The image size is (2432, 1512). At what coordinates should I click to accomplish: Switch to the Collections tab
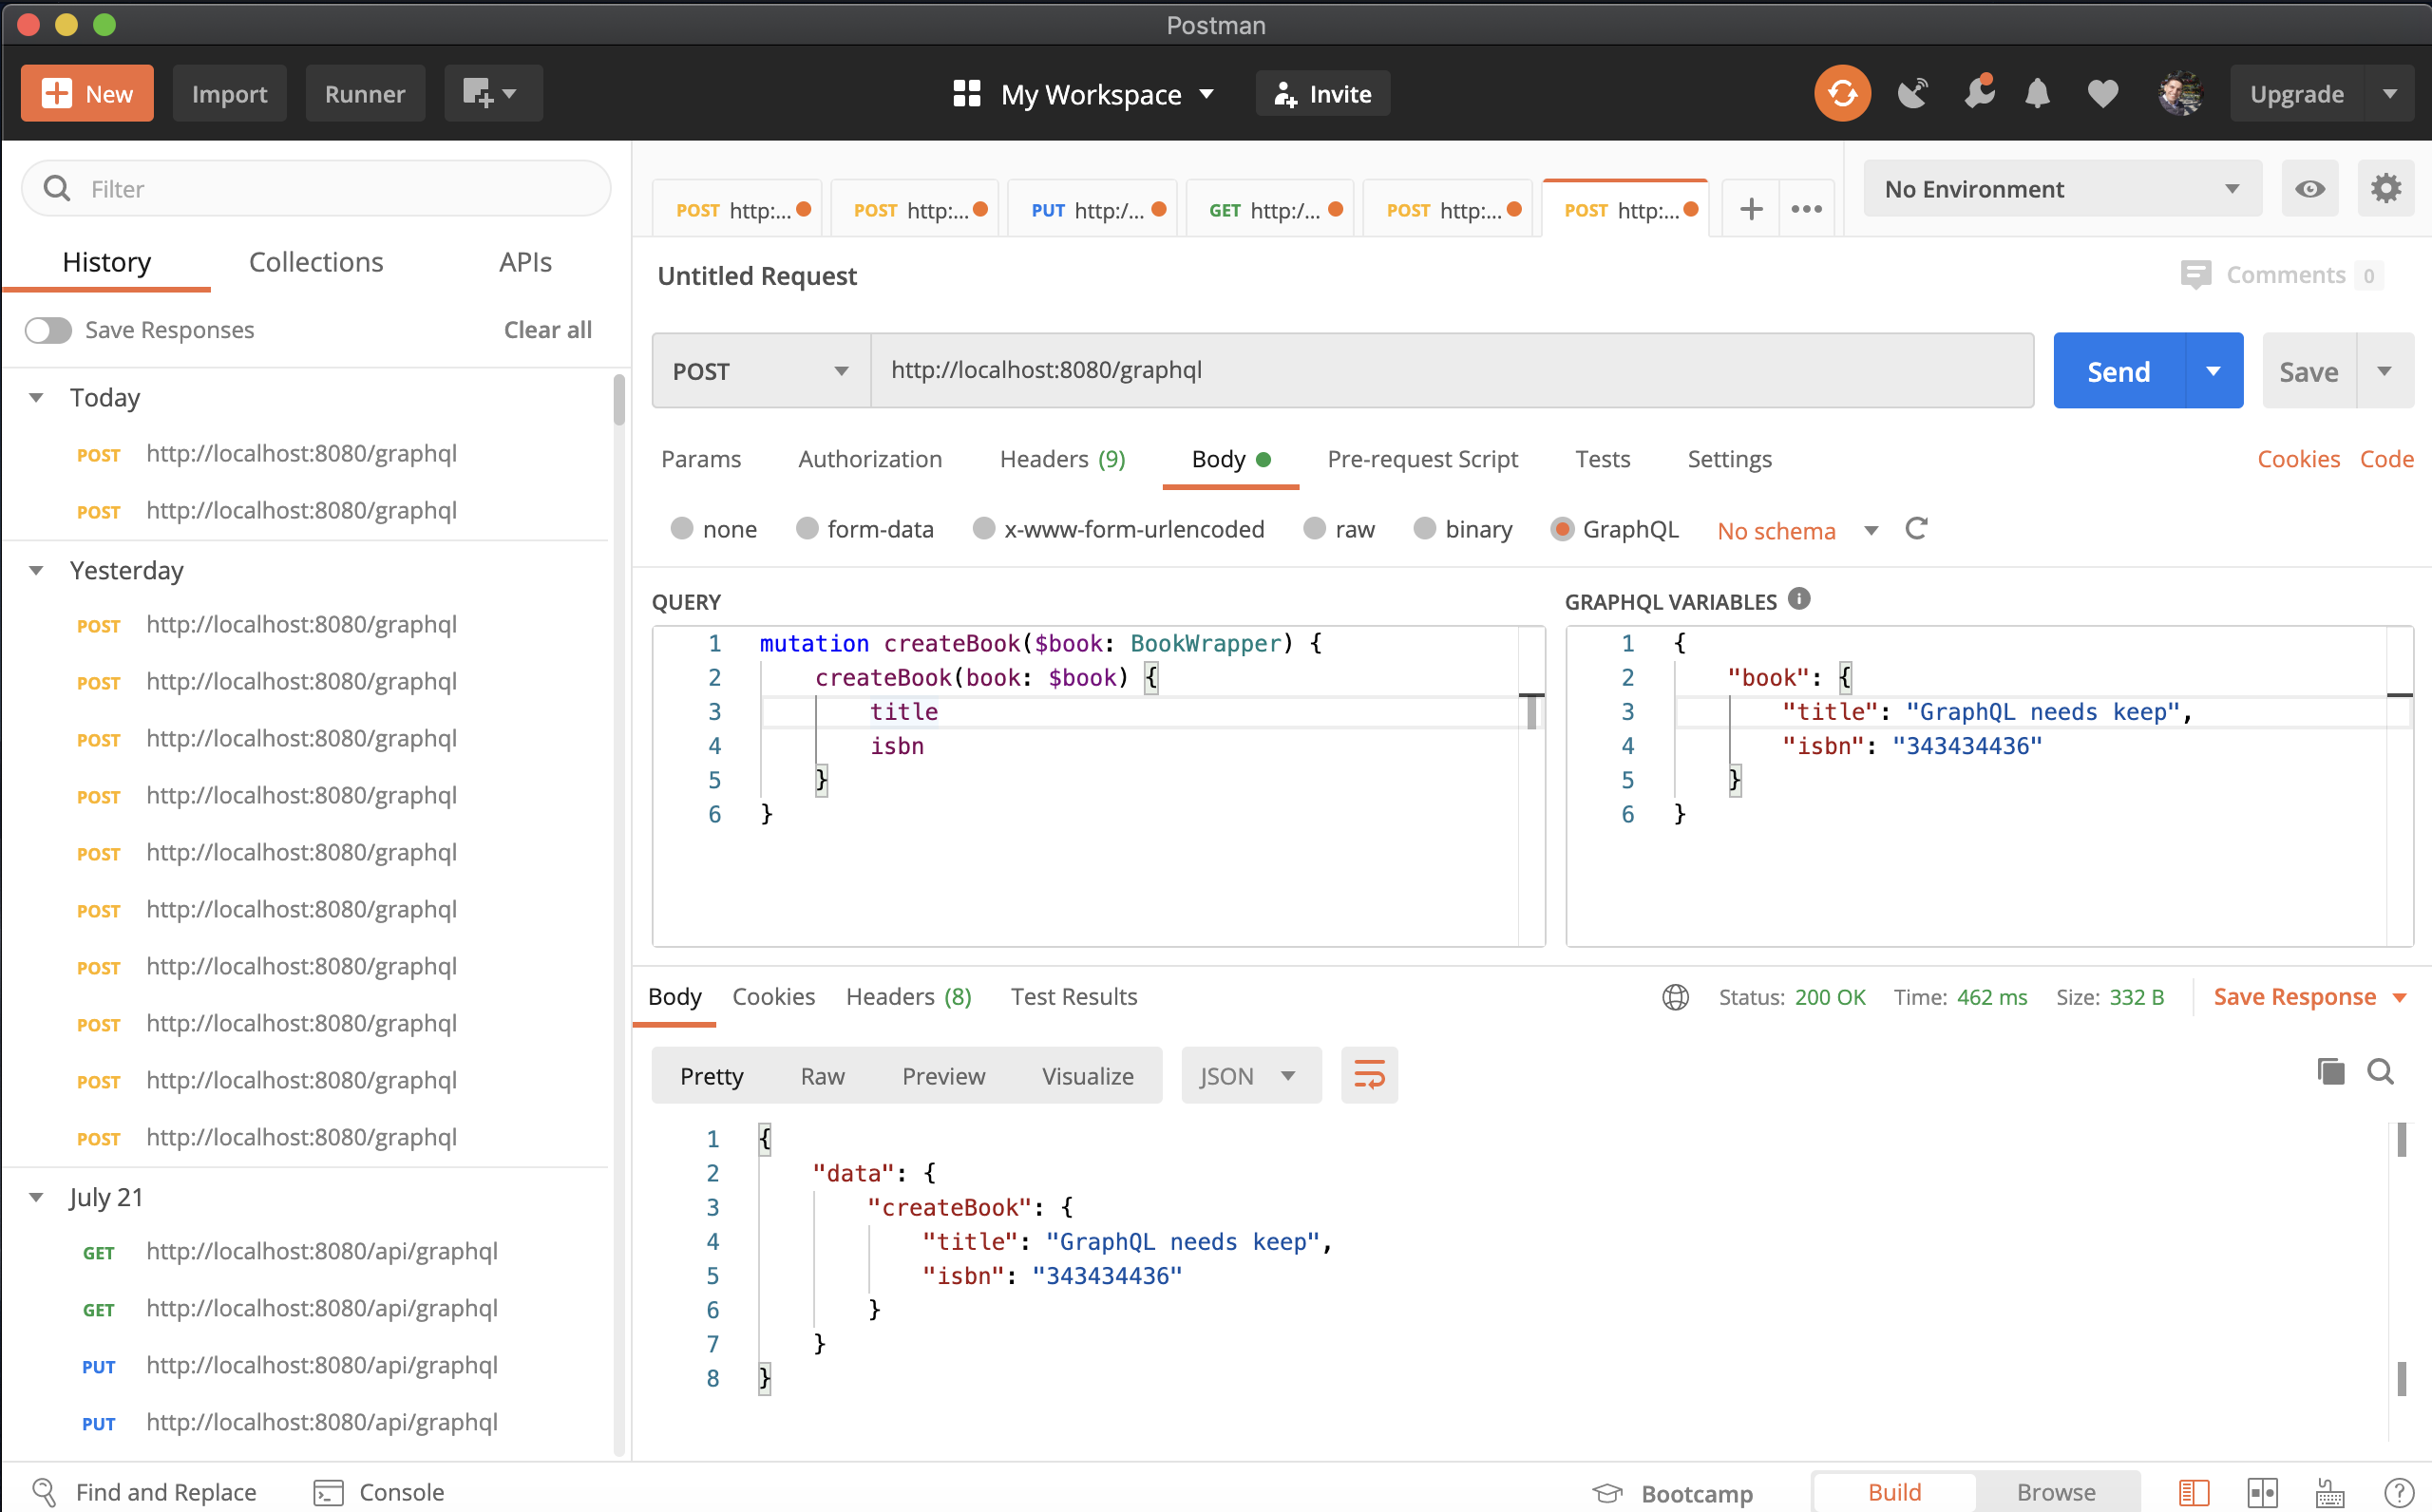point(316,262)
